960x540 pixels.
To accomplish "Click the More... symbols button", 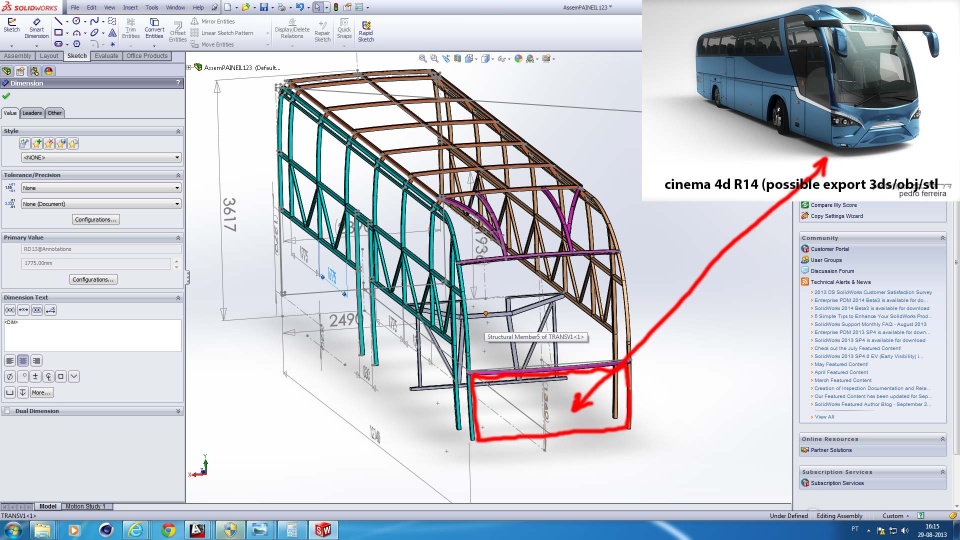I will tap(41, 392).
